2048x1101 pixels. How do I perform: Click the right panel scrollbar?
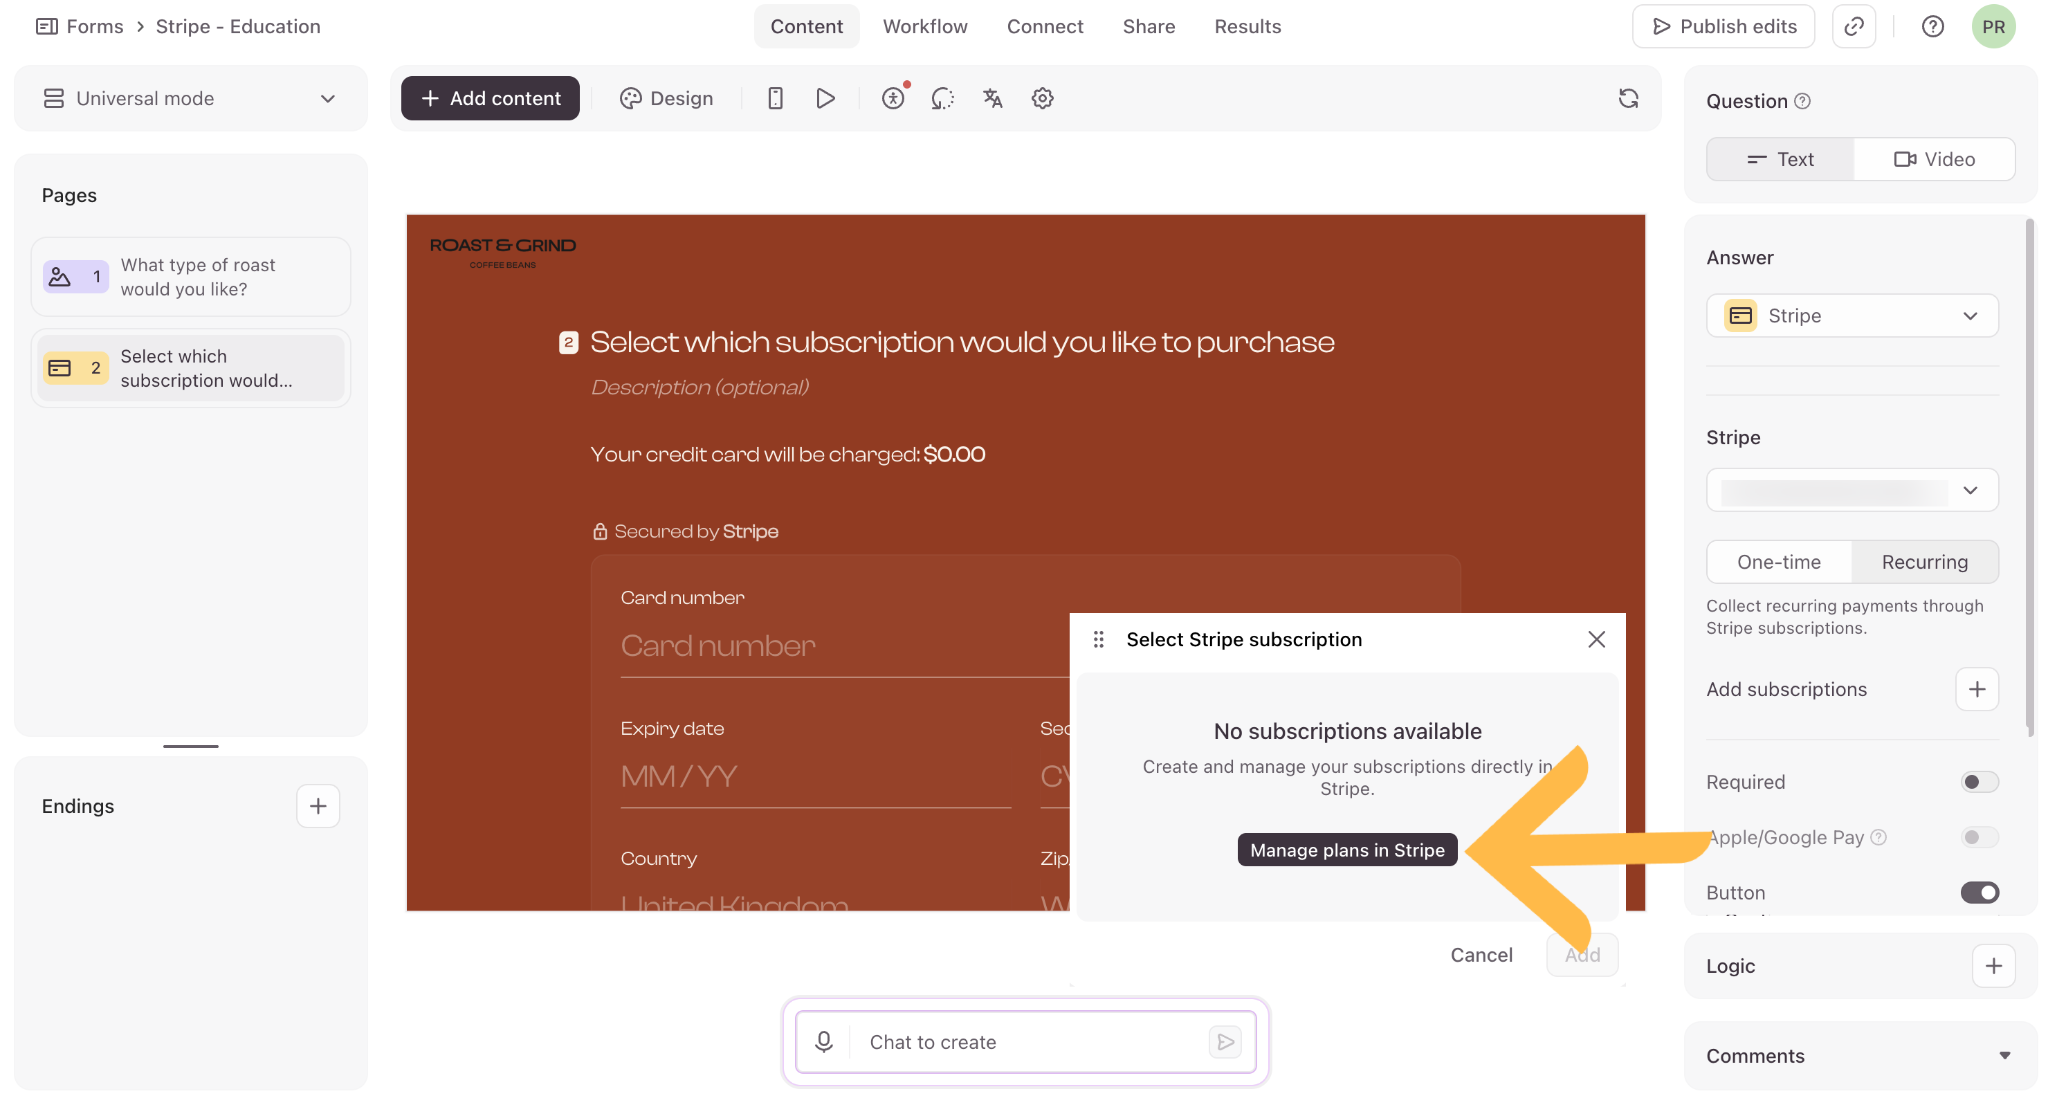click(2029, 478)
